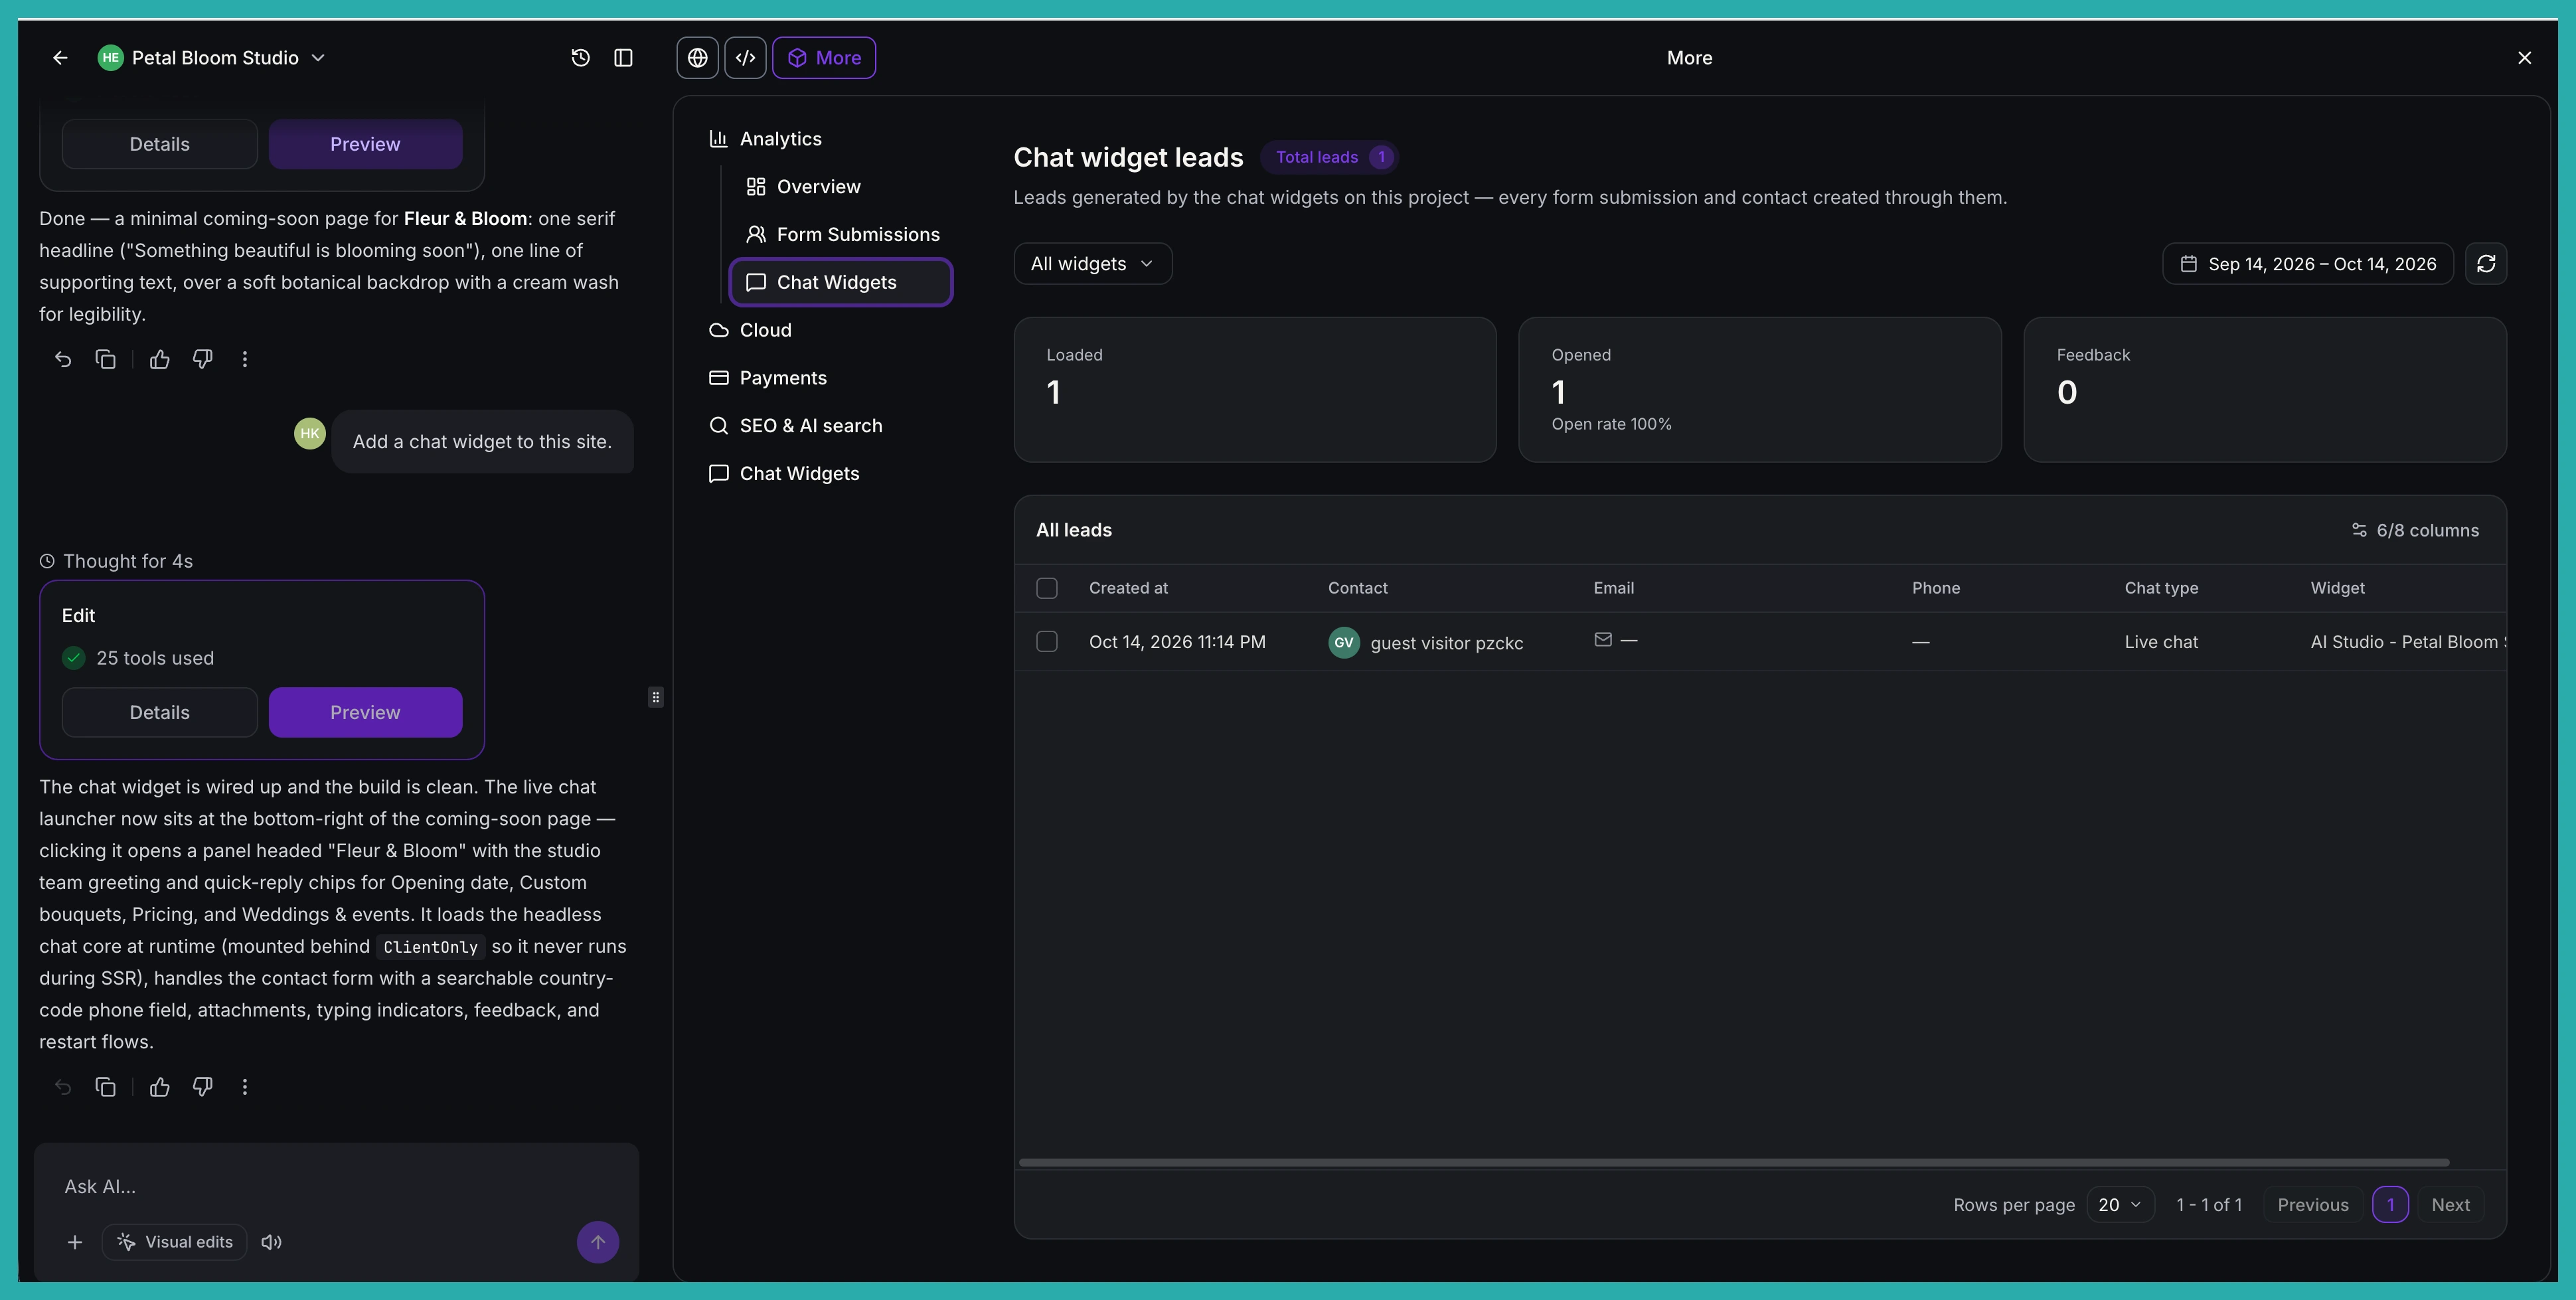The image size is (2576, 1300).
Task: Open the Cloud section
Action: [x=749, y=330]
